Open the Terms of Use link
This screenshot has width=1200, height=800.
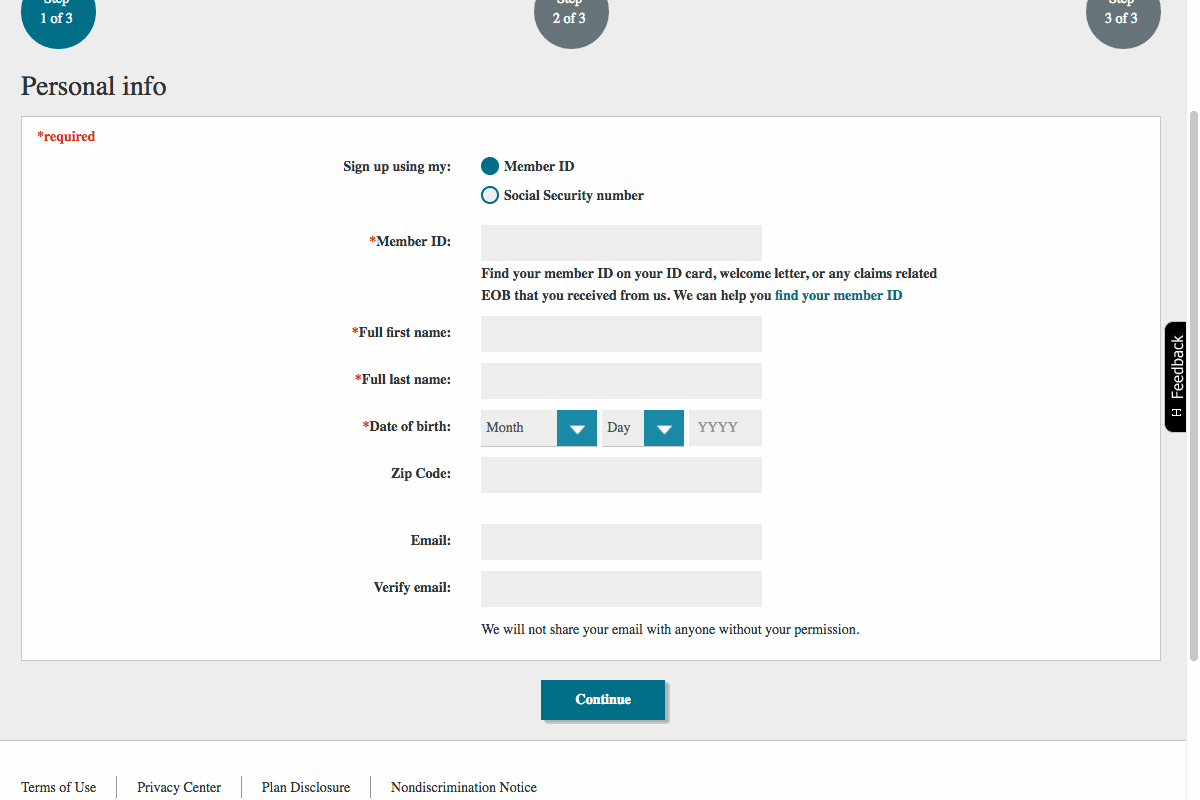(x=59, y=787)
